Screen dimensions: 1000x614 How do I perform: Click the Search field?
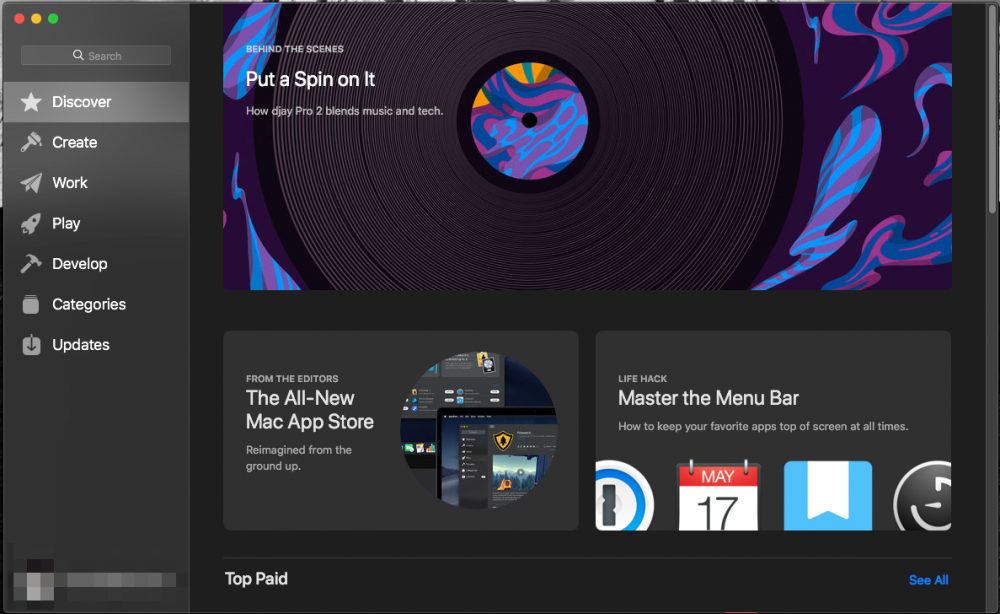pyautogui.click(x=96, y=55)
